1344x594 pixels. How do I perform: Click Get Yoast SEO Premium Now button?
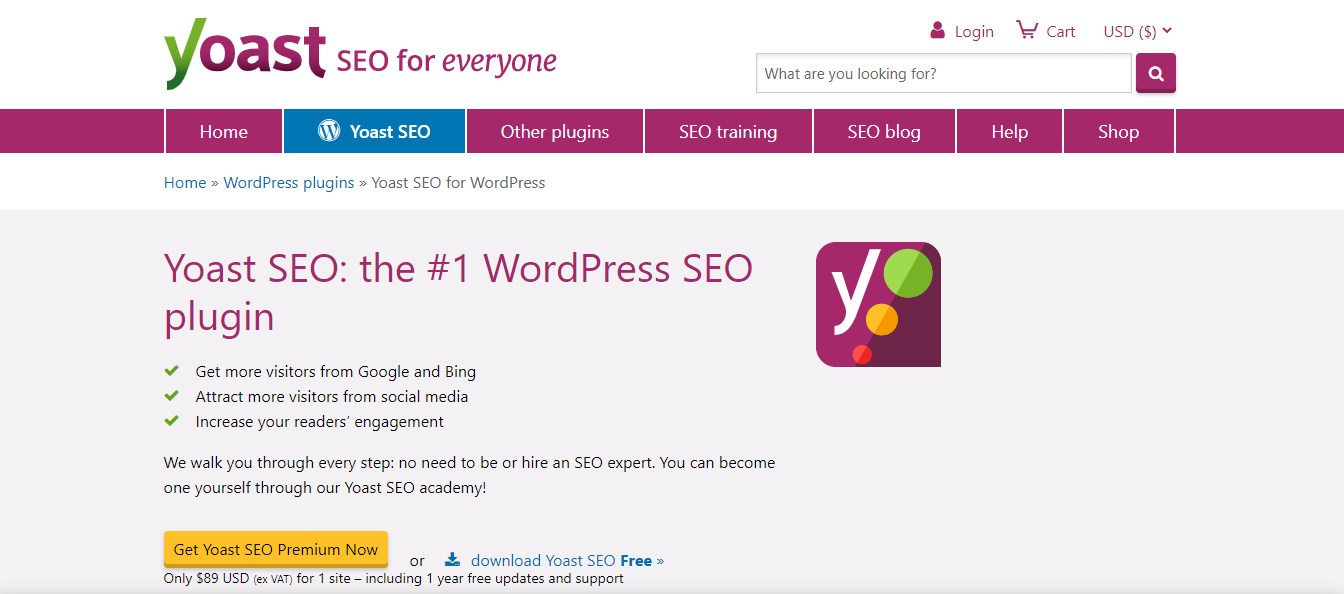click(276, 549)
